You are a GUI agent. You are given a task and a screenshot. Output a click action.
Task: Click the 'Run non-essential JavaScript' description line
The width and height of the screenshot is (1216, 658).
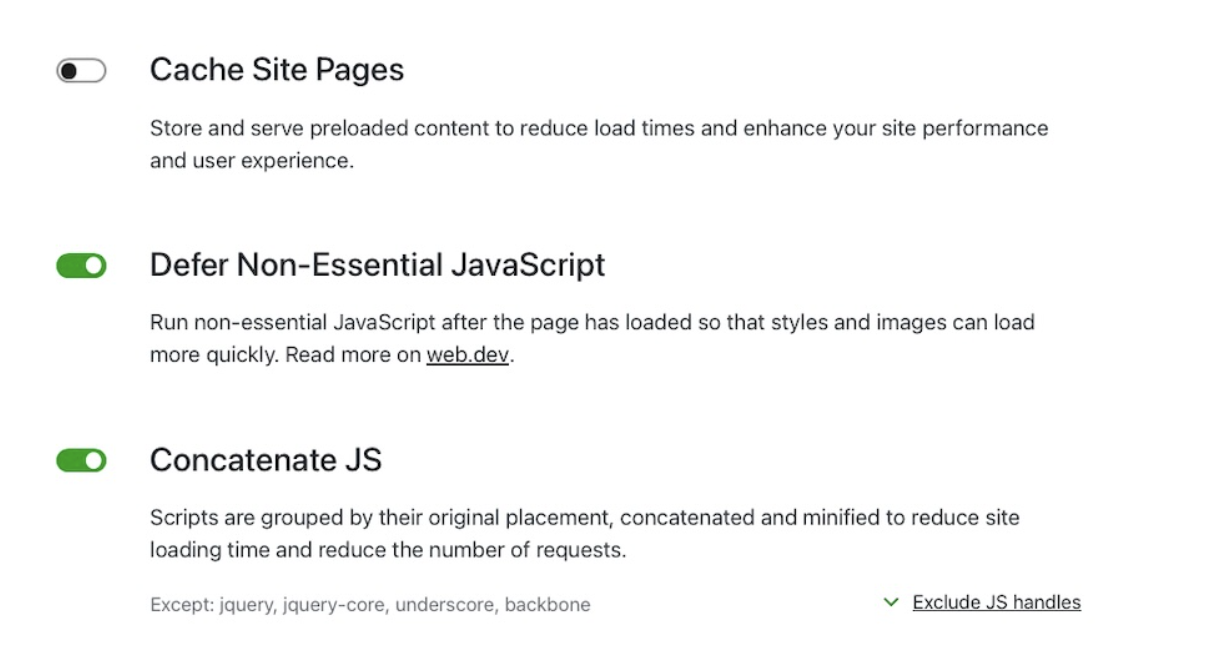591,323
